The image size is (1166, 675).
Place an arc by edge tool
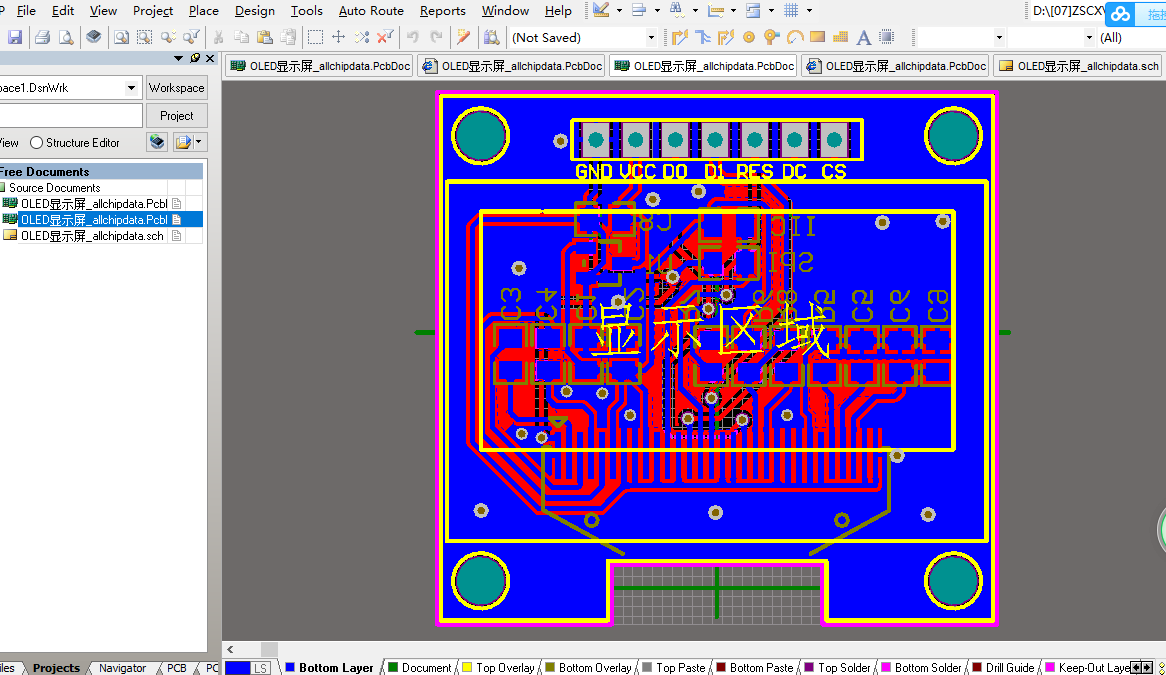795,37
